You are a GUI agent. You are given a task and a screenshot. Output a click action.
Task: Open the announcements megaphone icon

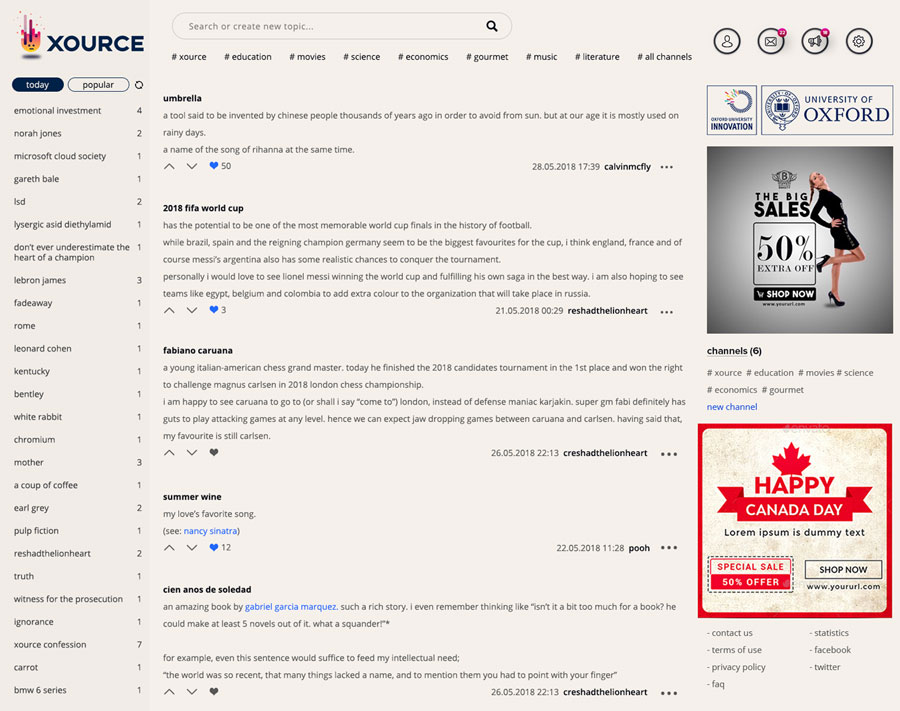[815, 41]
